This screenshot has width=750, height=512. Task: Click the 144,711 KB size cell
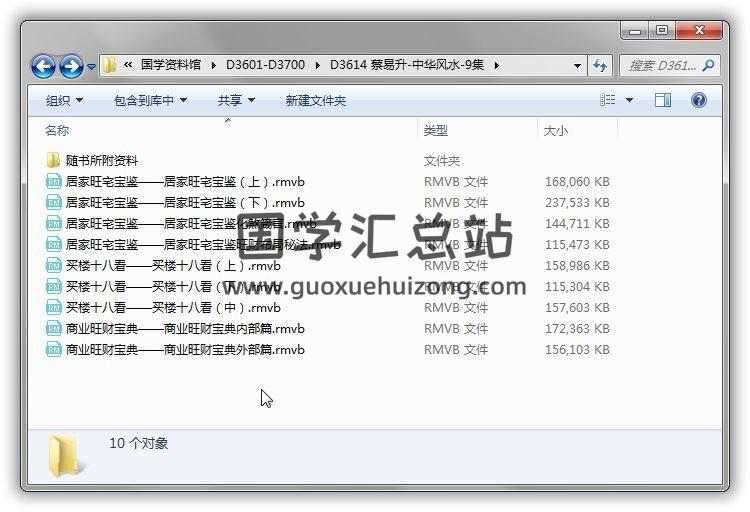577,224
